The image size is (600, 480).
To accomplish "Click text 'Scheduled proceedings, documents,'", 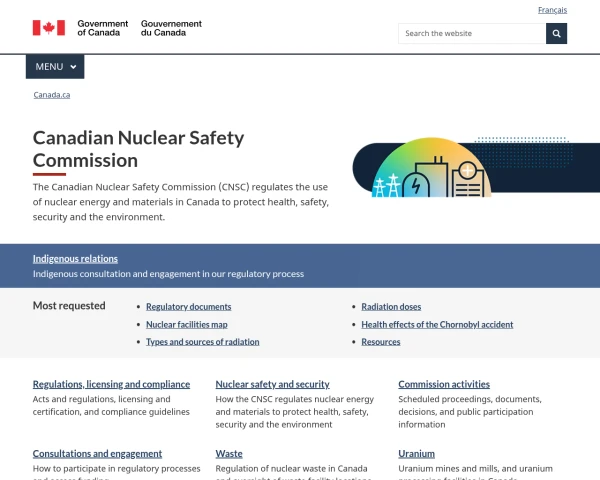I will 470,399.
